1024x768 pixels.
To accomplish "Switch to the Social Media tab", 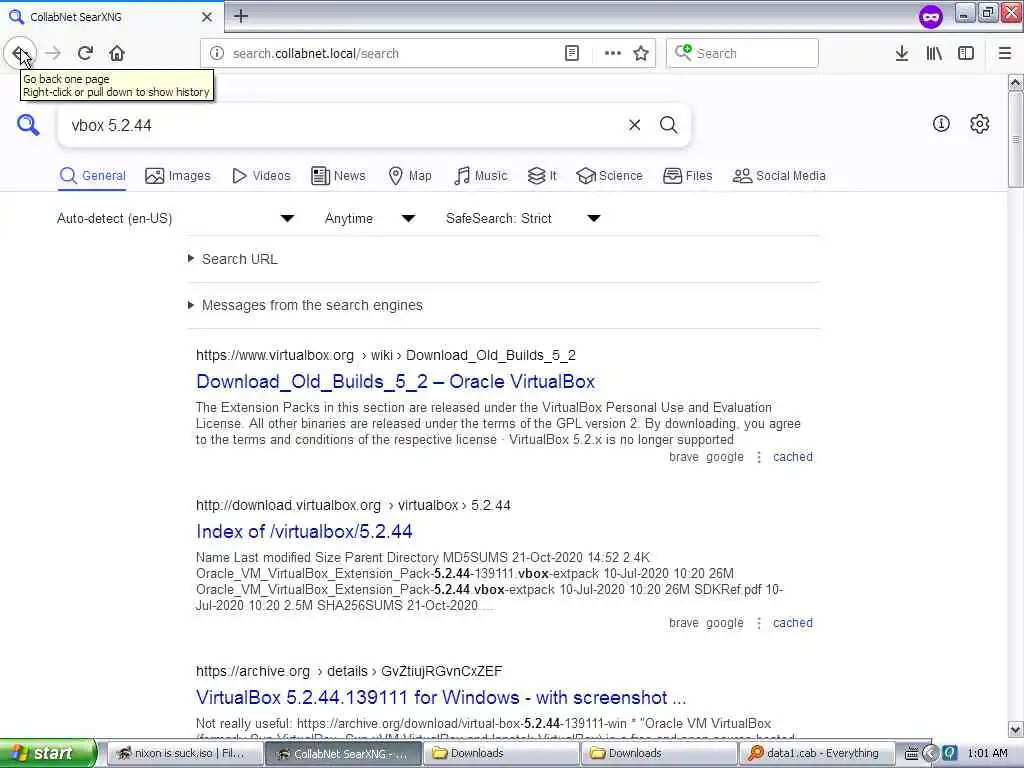I will (x=779, y=176).
